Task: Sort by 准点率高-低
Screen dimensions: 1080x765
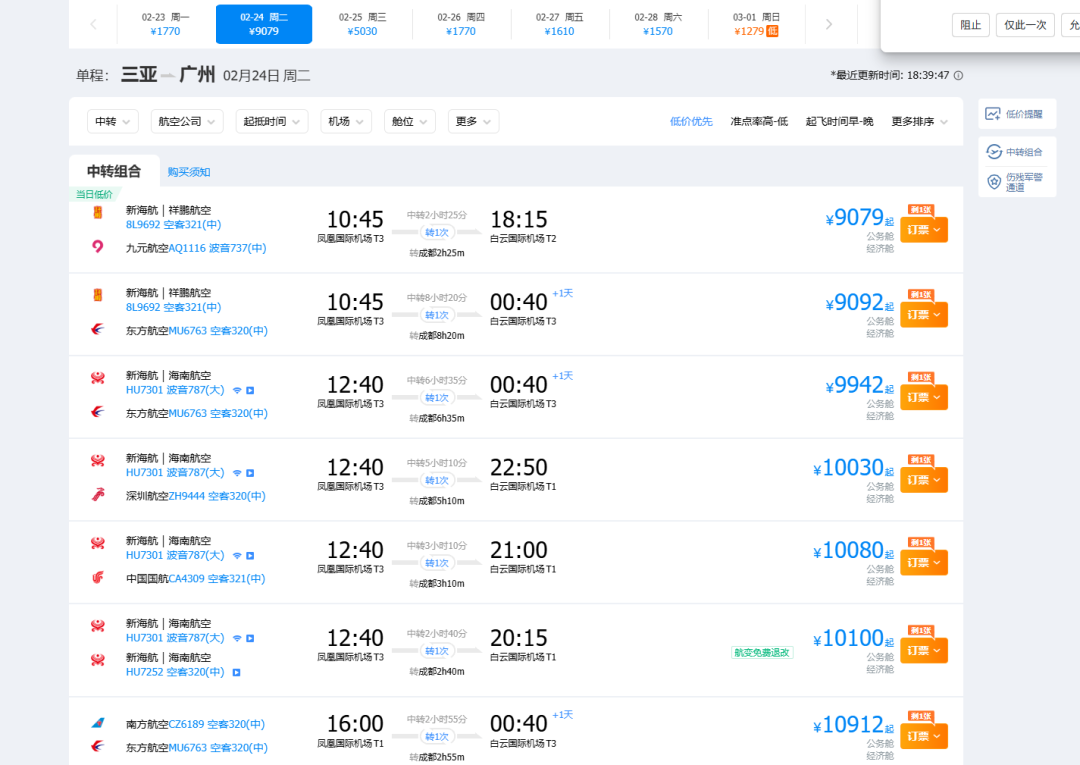Action: [759, 122]
